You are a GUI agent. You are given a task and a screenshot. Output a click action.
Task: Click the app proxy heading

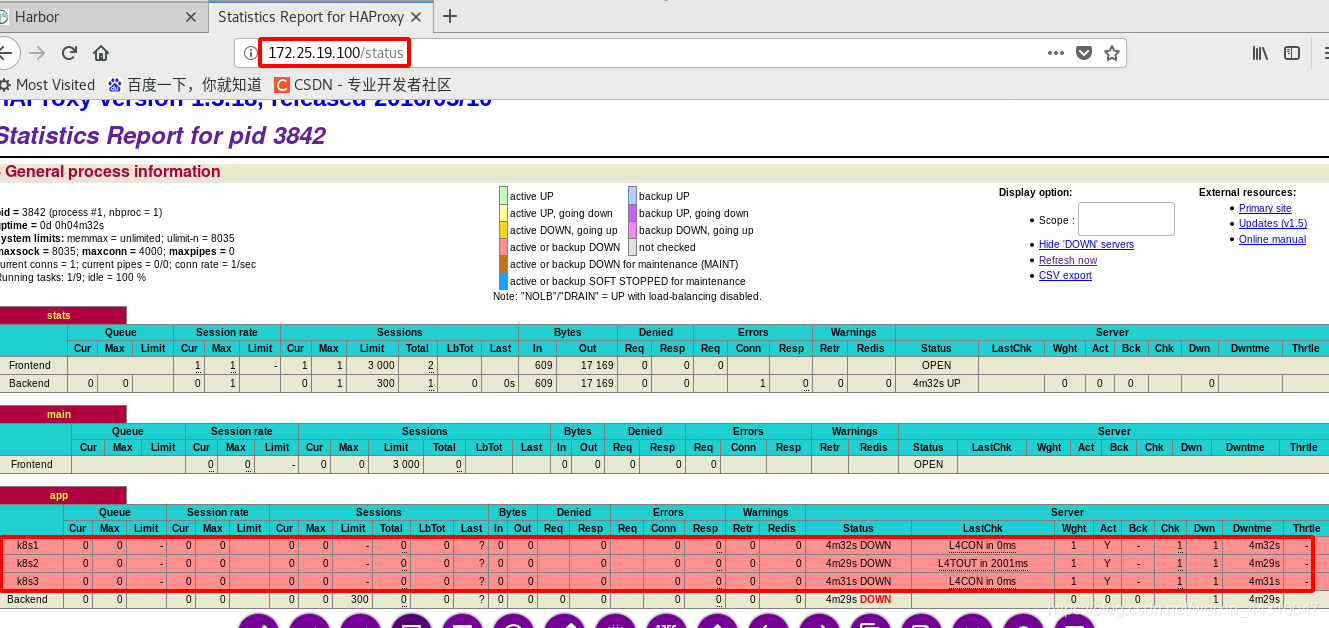click(x=59, y=495)
